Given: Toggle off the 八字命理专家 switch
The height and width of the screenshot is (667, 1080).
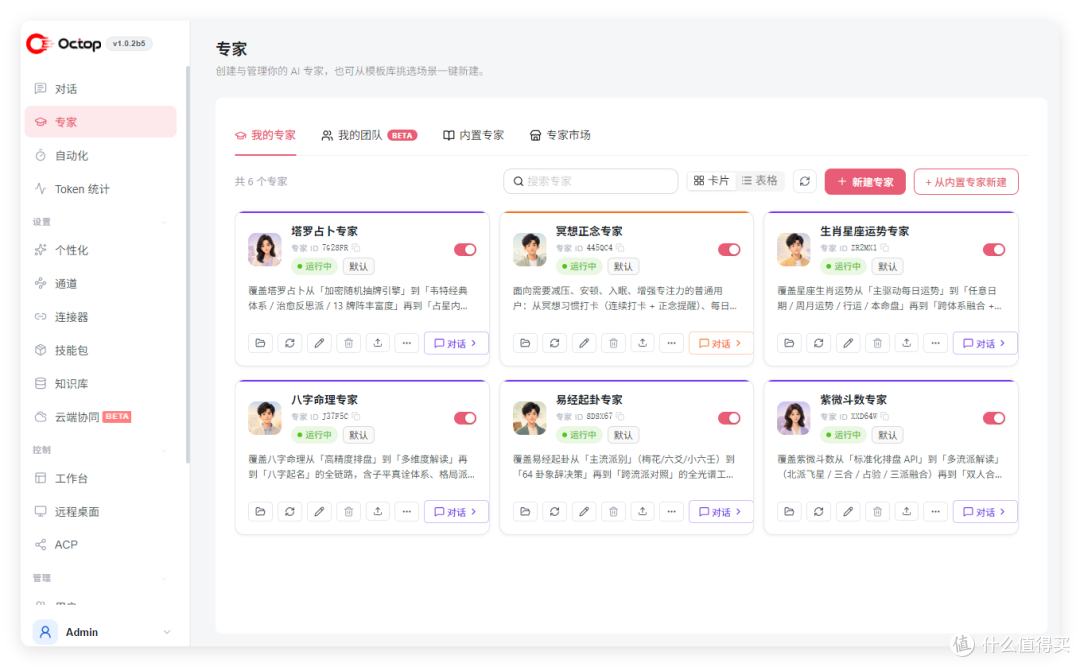Looking at the screenshot, I should [465, 418].
